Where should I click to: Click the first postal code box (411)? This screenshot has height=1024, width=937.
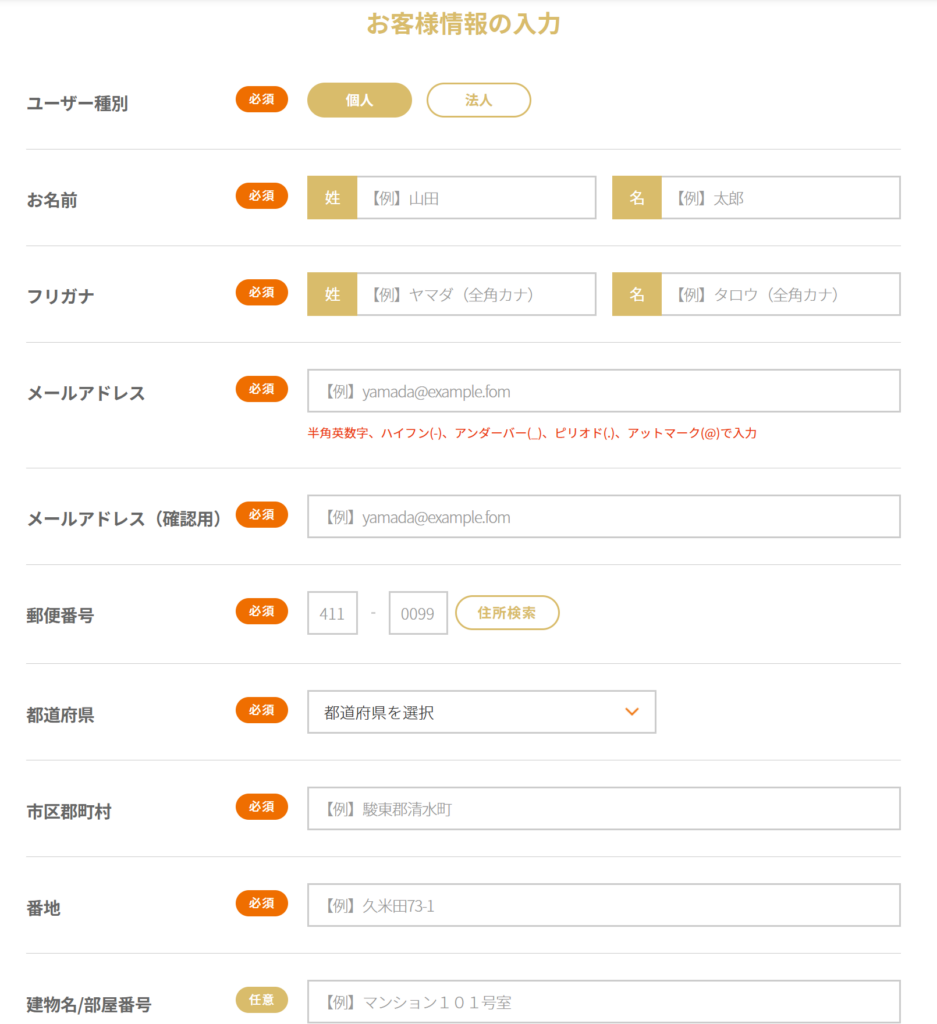(x=332, y=613)
